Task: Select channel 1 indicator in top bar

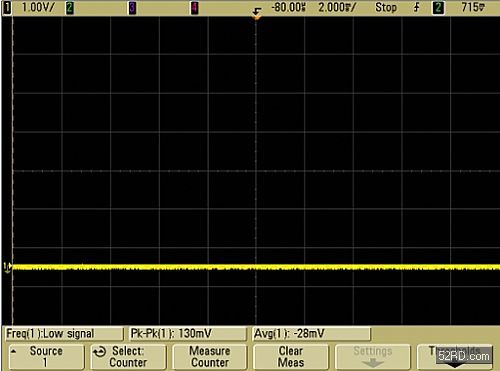Action: (7, 8)
